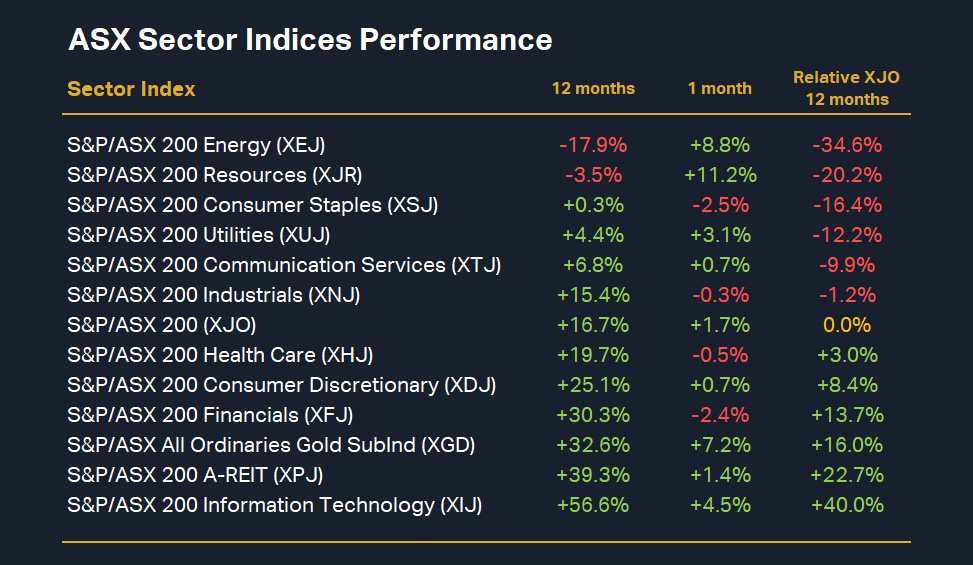Click the S&P/ASX 200 Industrials (XNJ) label
Screen dimensions: 973x565
(x=213, y=295)
